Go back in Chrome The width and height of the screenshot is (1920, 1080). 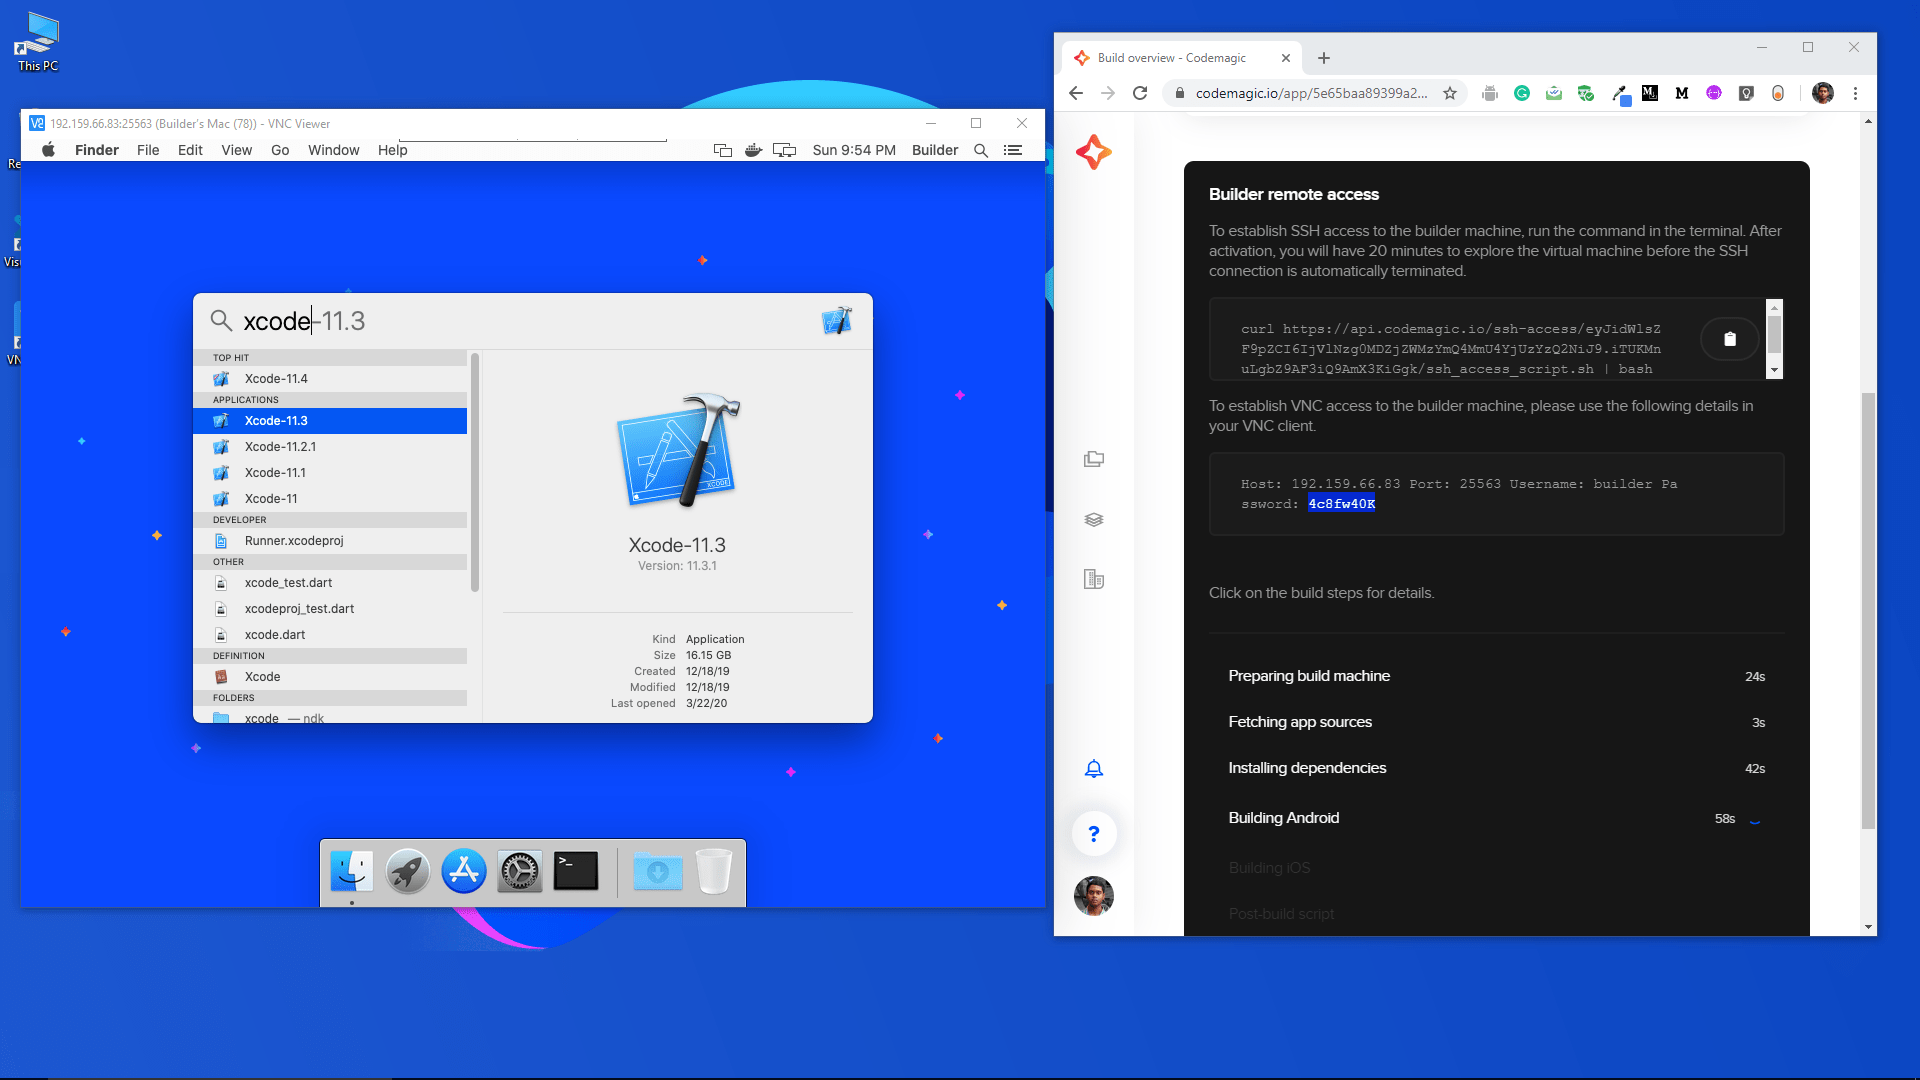1076,93
